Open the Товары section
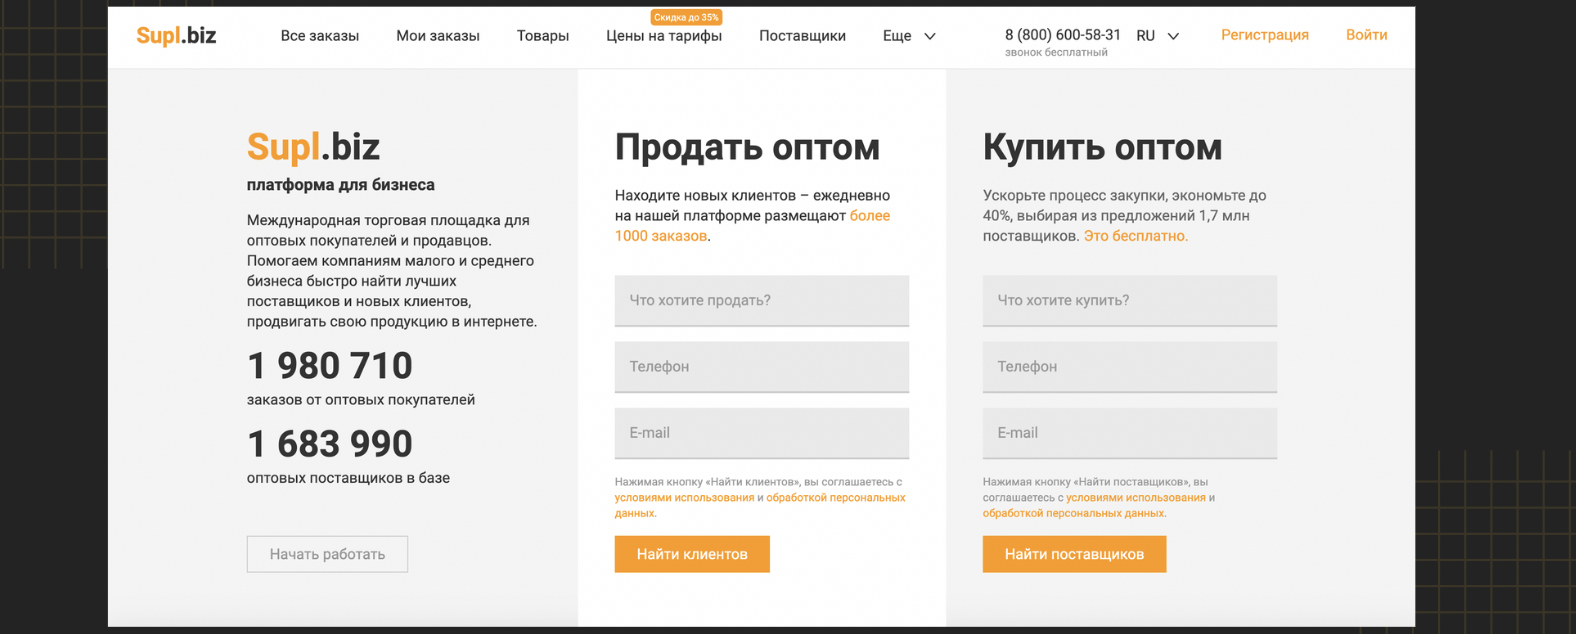 click(x=543, y=36)
